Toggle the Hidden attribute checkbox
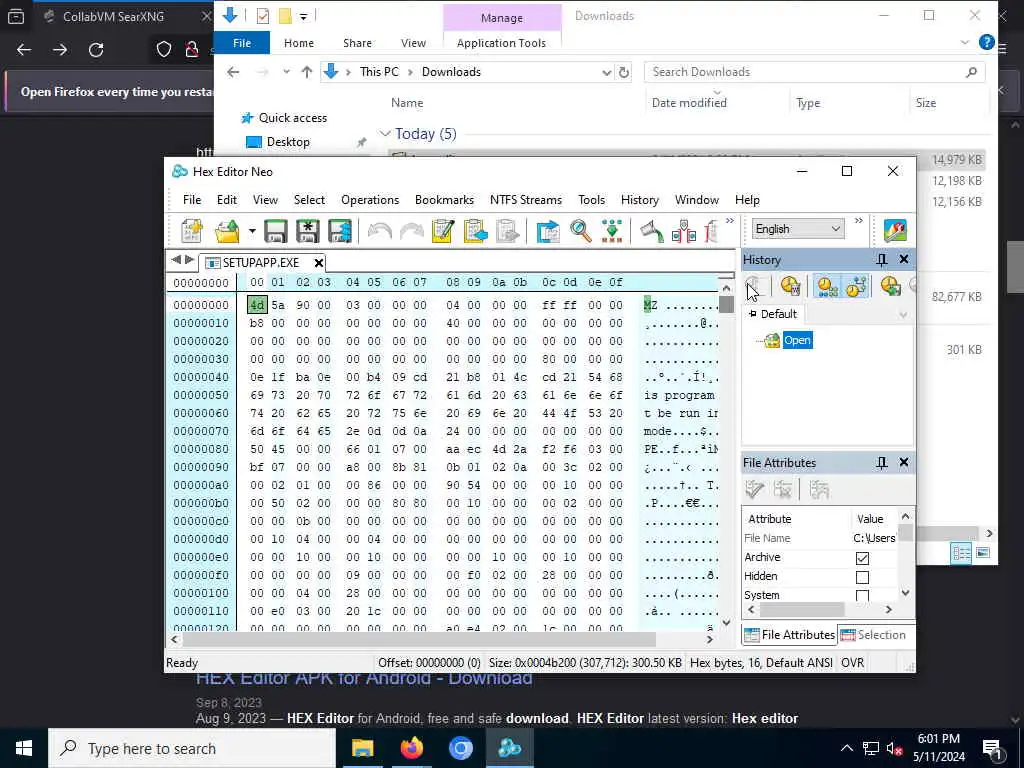The height and width of the screenshot is (768, 1024). tap(862, 577)
